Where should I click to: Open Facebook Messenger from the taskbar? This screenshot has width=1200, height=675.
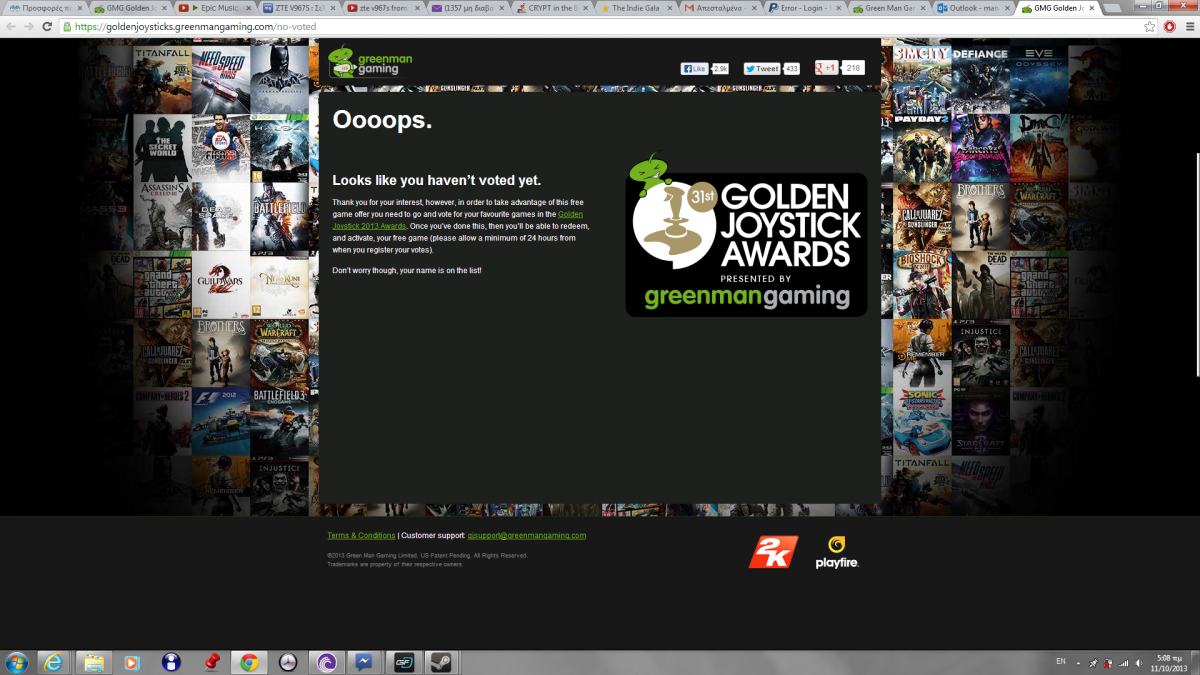pos(364,662)
